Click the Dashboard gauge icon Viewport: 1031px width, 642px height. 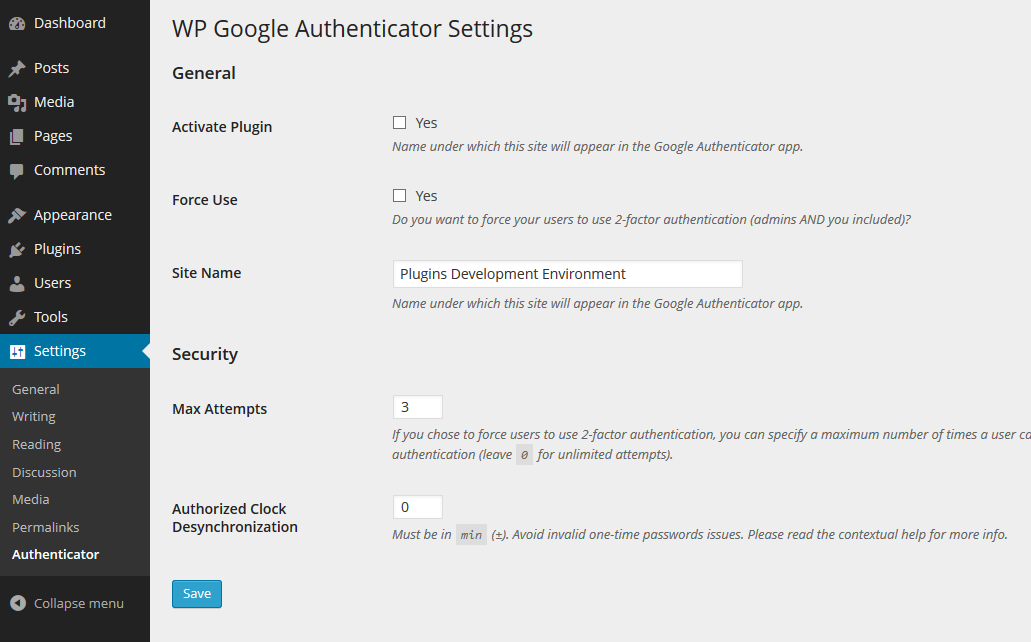[17, 24]
